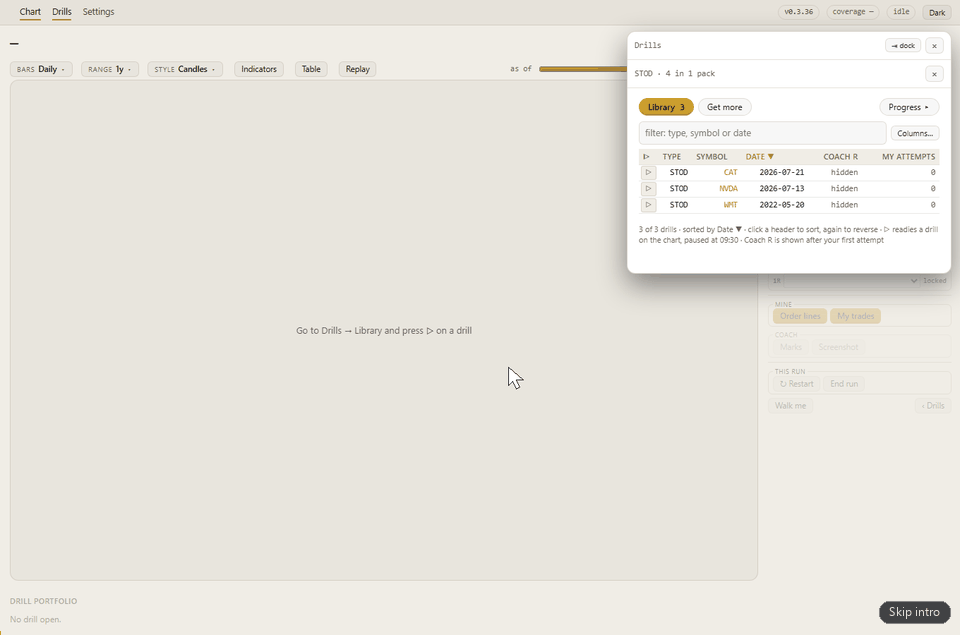Toggle Order lines display
Image resolution: width=960 pixels, height=635 pixels.
pos(800,316)
